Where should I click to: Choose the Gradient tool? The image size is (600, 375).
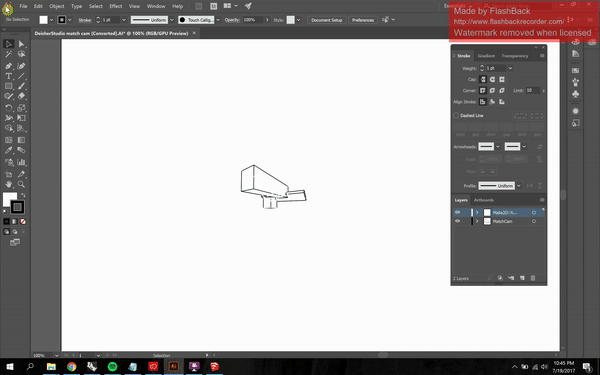coord(21,140)
